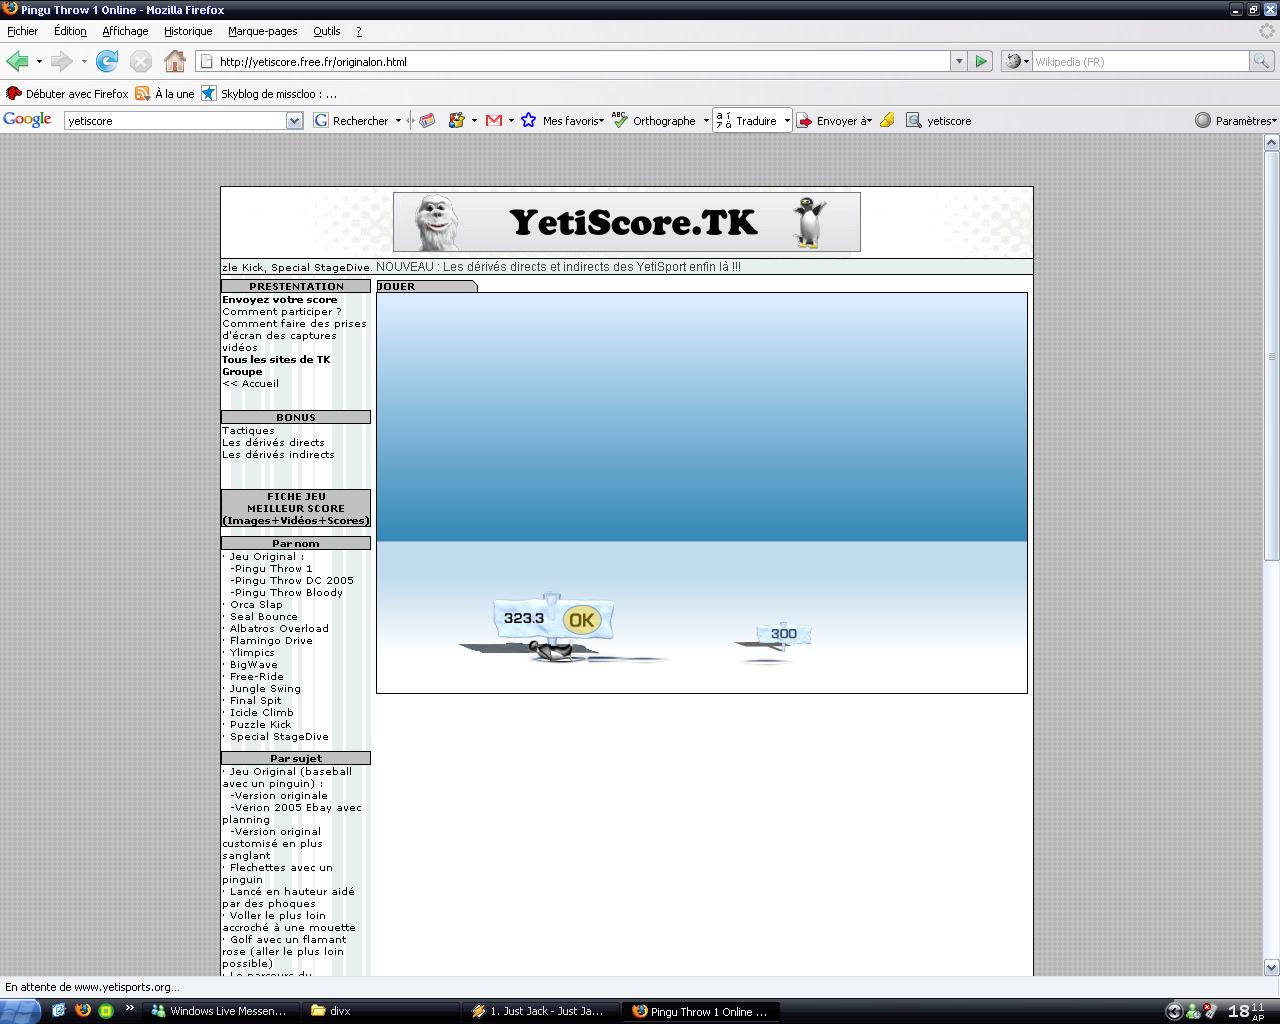Click the Envoyez votre score link
1280x1024 pixels.
(x=280, y=299)
